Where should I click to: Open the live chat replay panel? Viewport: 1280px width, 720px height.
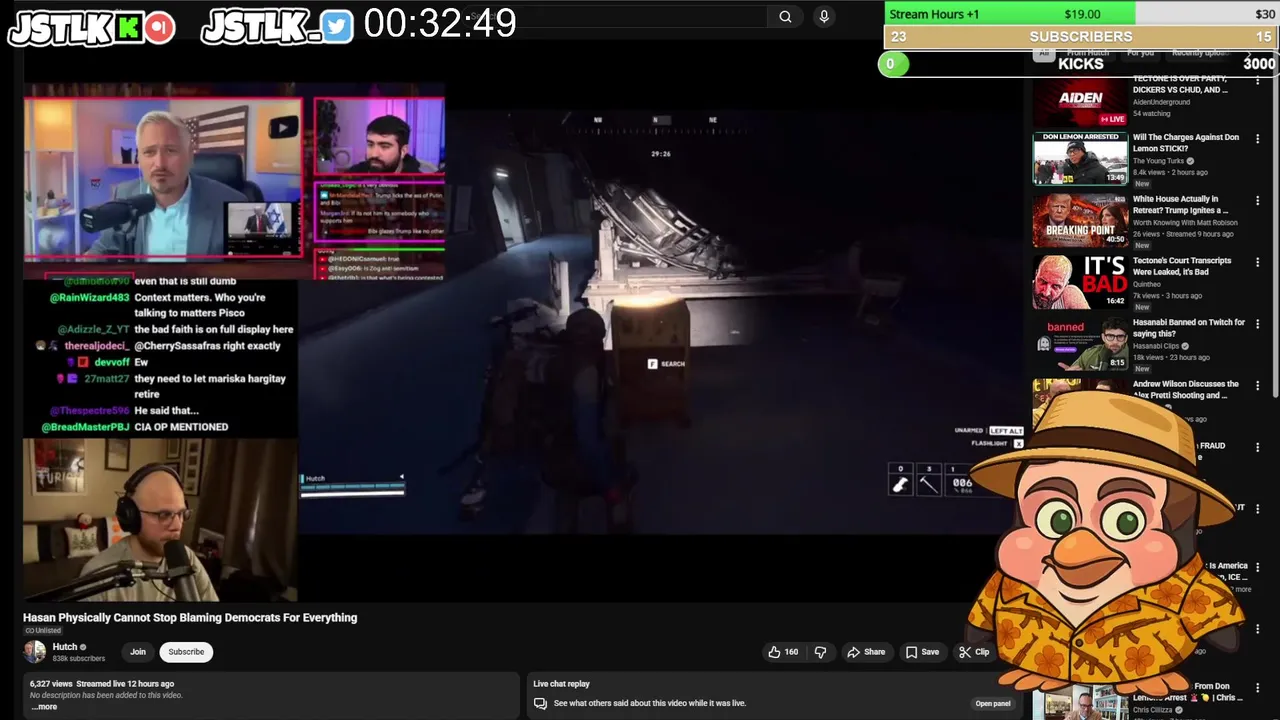click(x=993, y=703)
